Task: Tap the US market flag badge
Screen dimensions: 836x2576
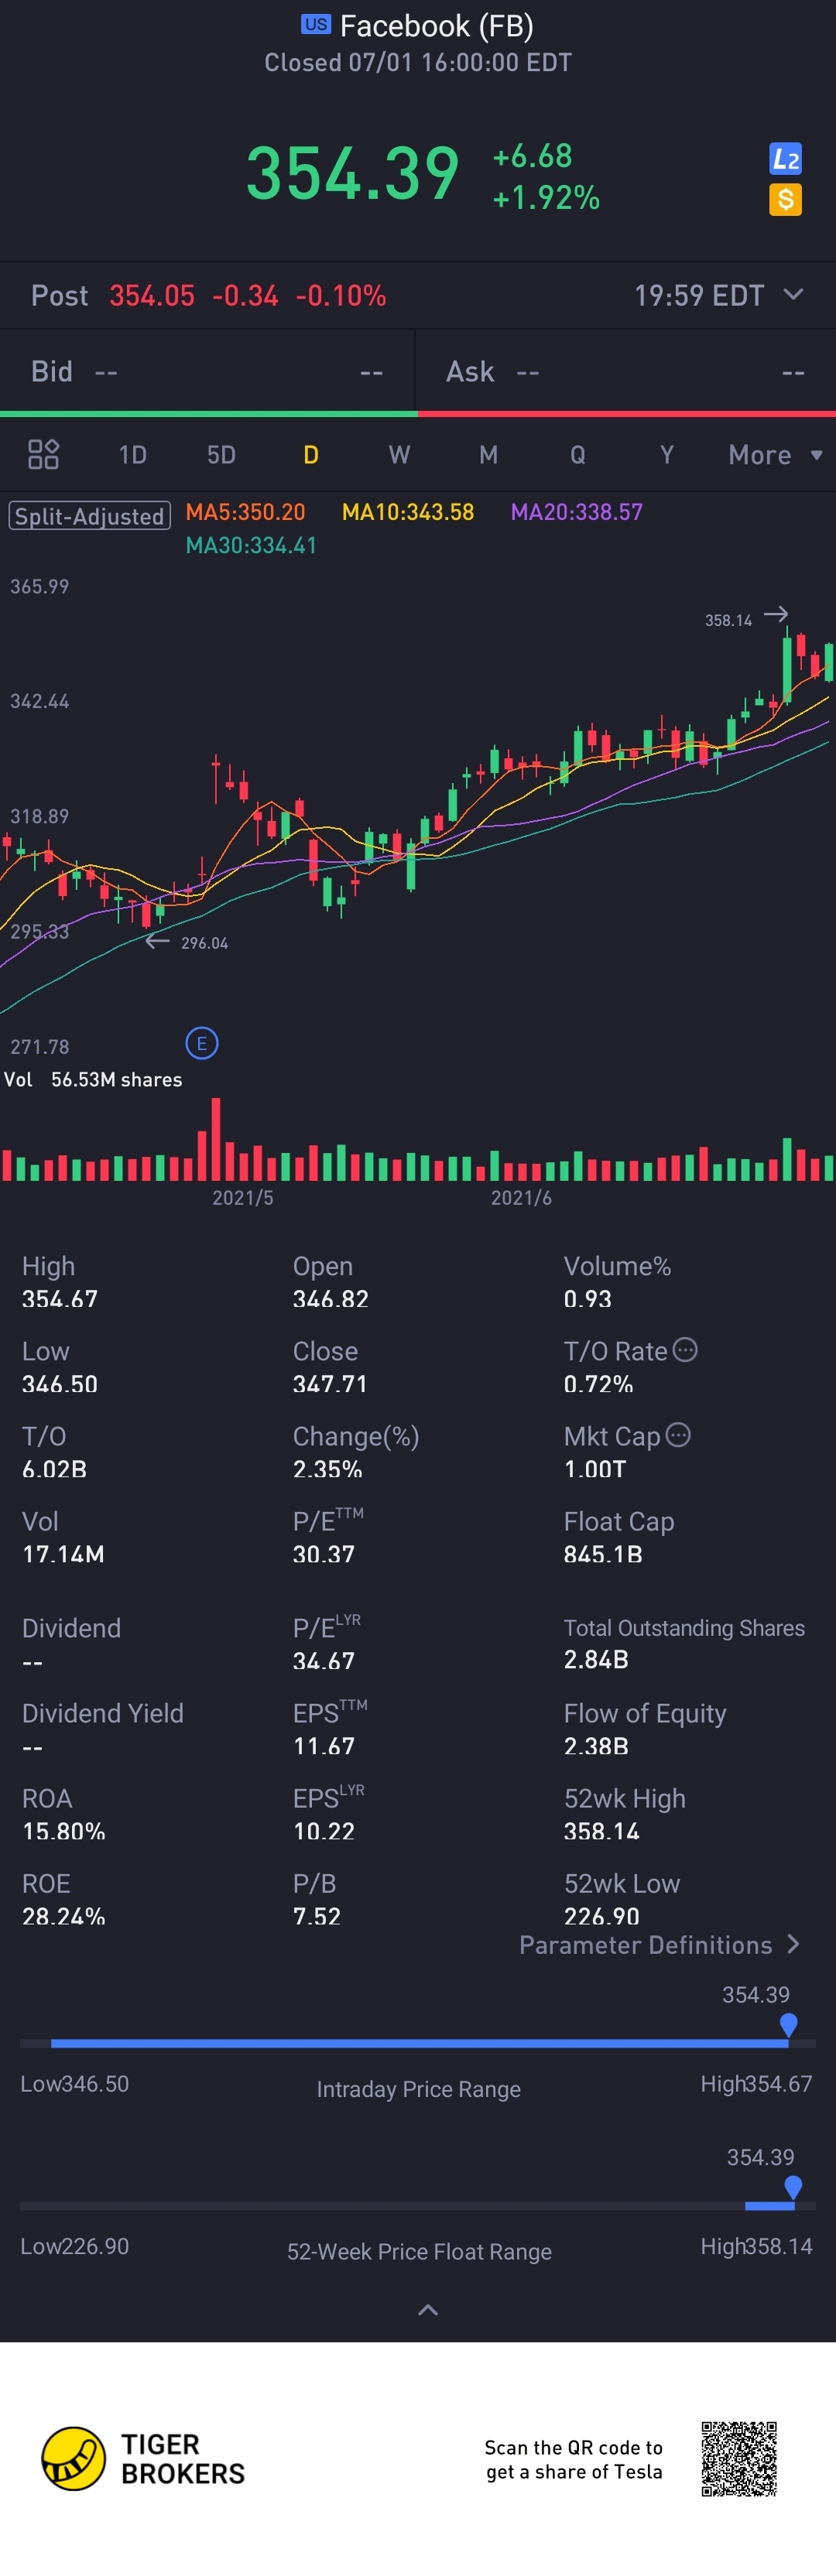Action: 316,25
